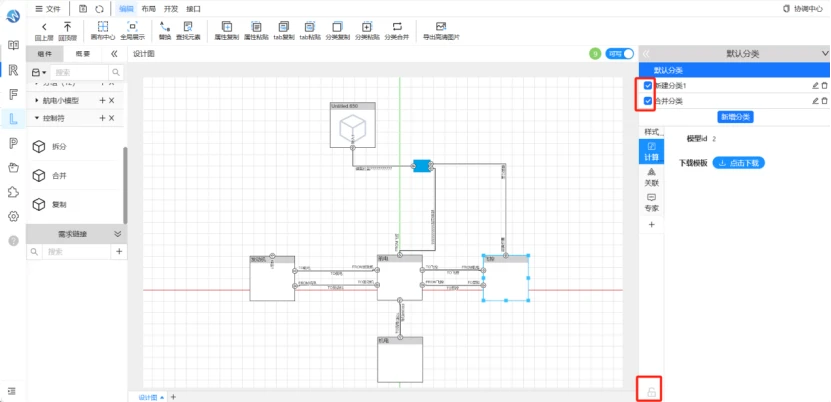
Task: Add a new design sheet tab
Action: pyautogui.click(x=173, y=397)
